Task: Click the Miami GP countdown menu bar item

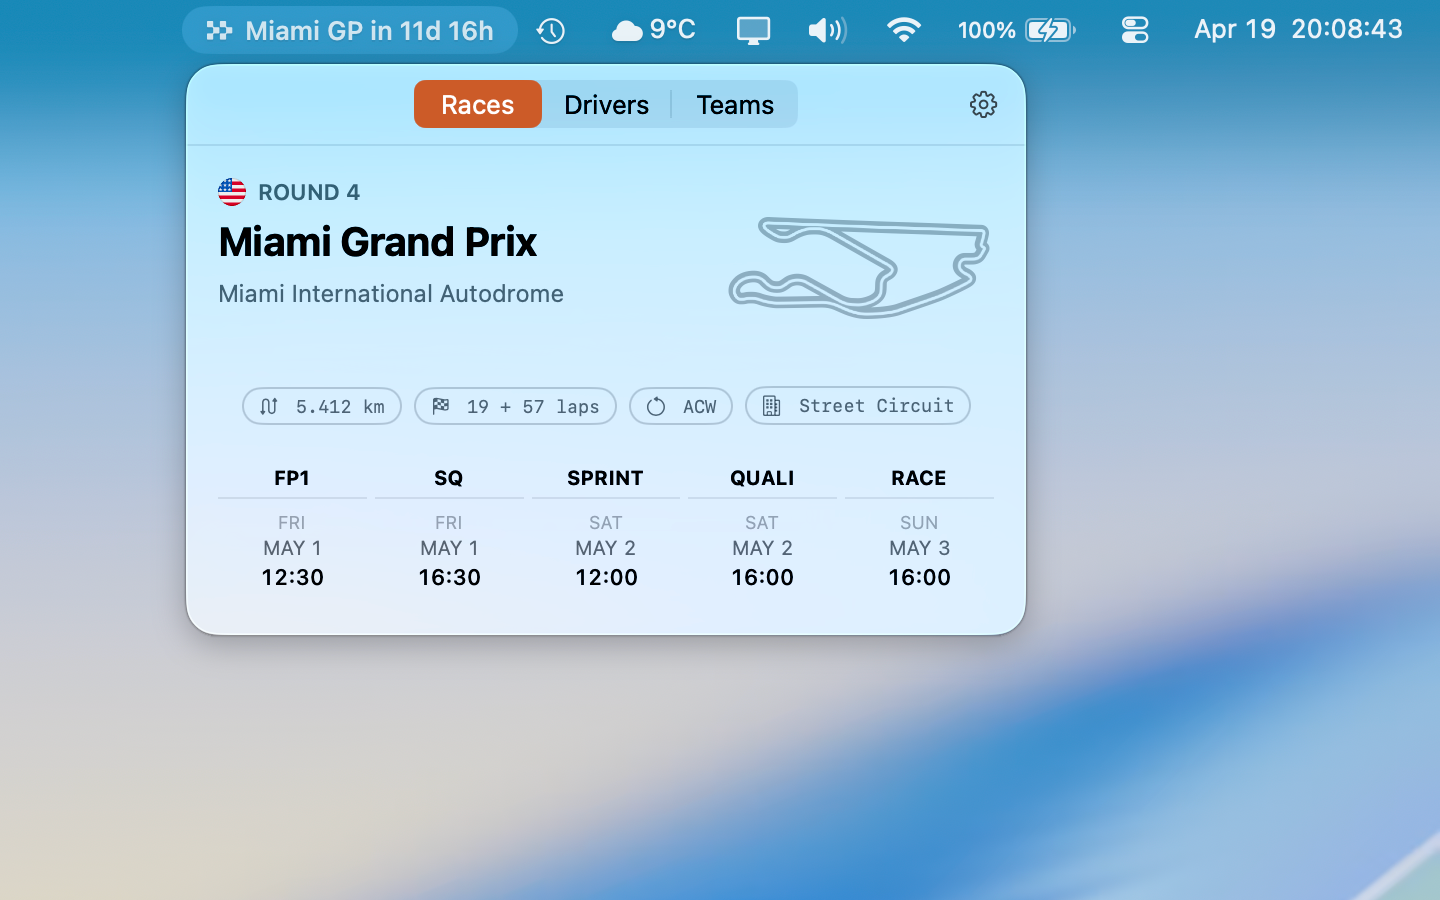Action: coord(350,30)
